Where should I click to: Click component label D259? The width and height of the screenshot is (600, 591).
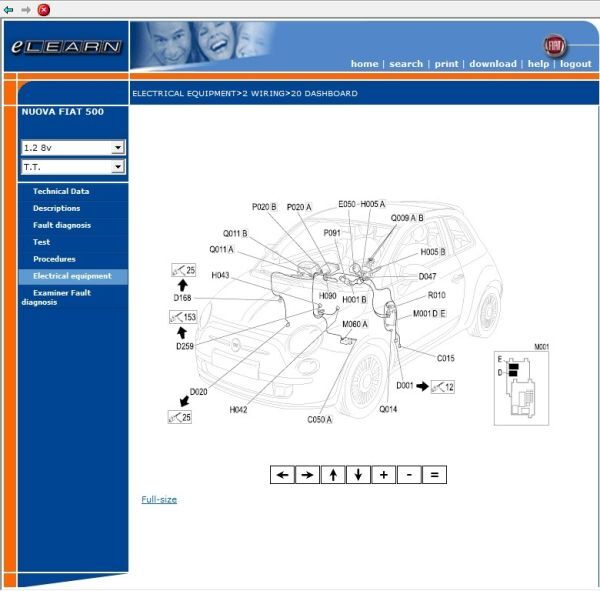[x=185, y=346]
